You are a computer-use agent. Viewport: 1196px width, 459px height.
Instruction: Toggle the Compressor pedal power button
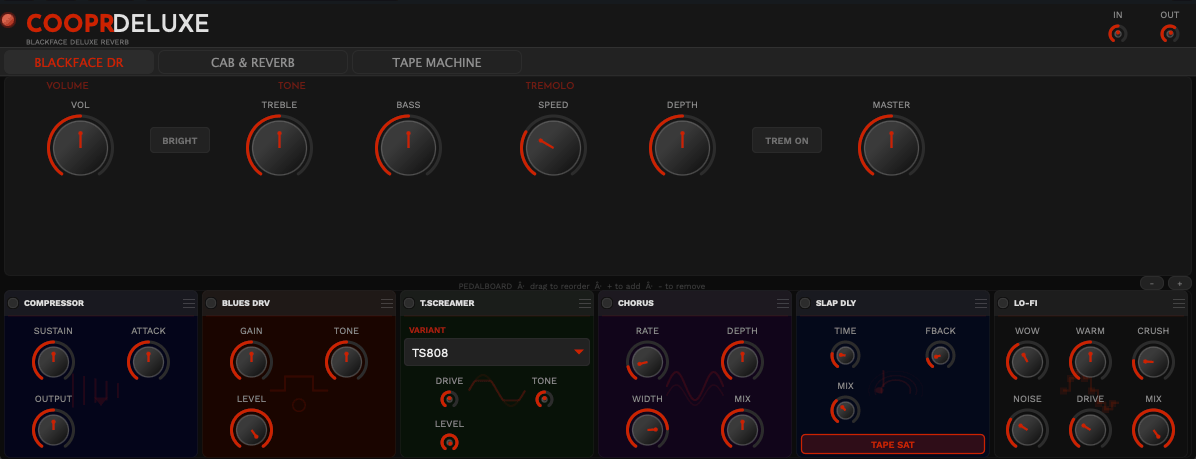(x=13, y=303)
